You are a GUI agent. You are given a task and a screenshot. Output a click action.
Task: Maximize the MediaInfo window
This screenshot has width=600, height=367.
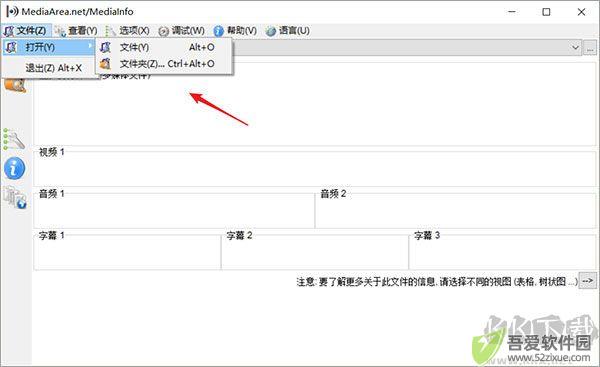coord(546,12)
